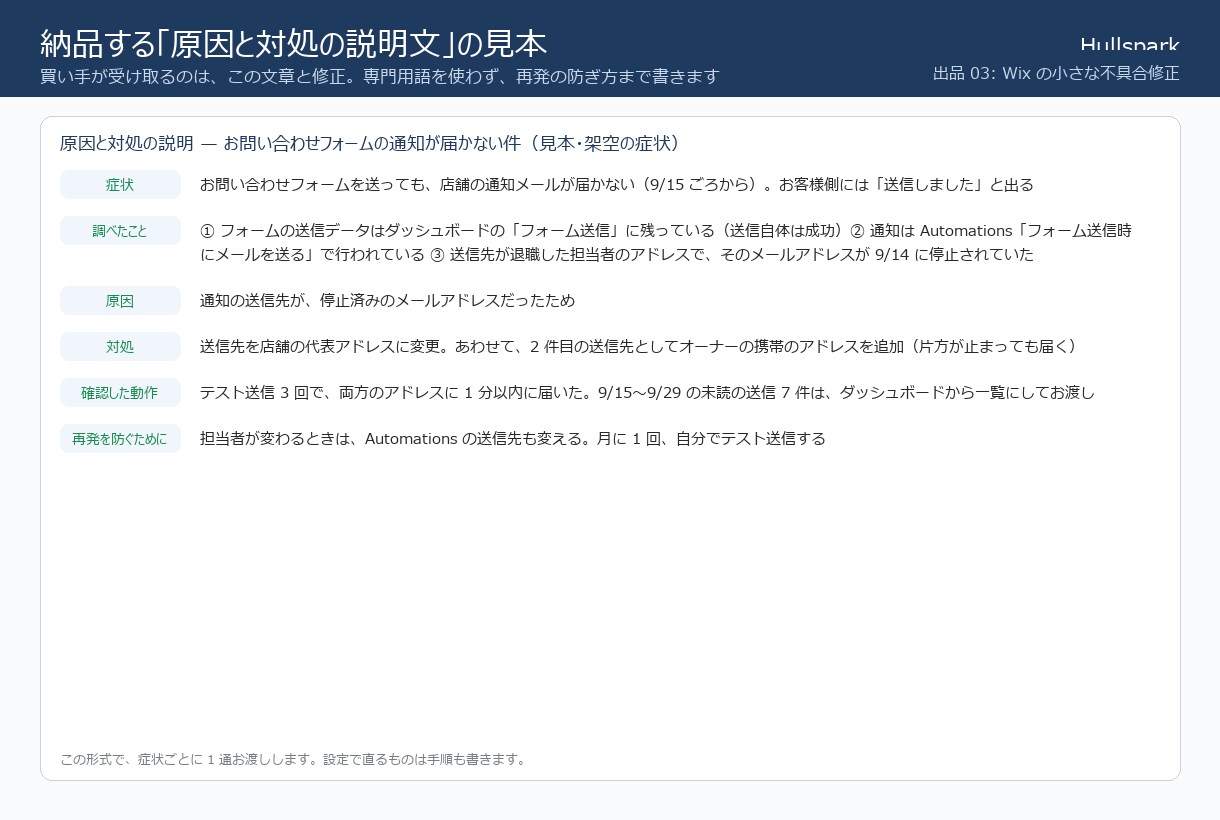Click the prevention text starting 担当者が変わるときは
The width and height of the screenshot is (1220, 820).
(x=513, y=439)
